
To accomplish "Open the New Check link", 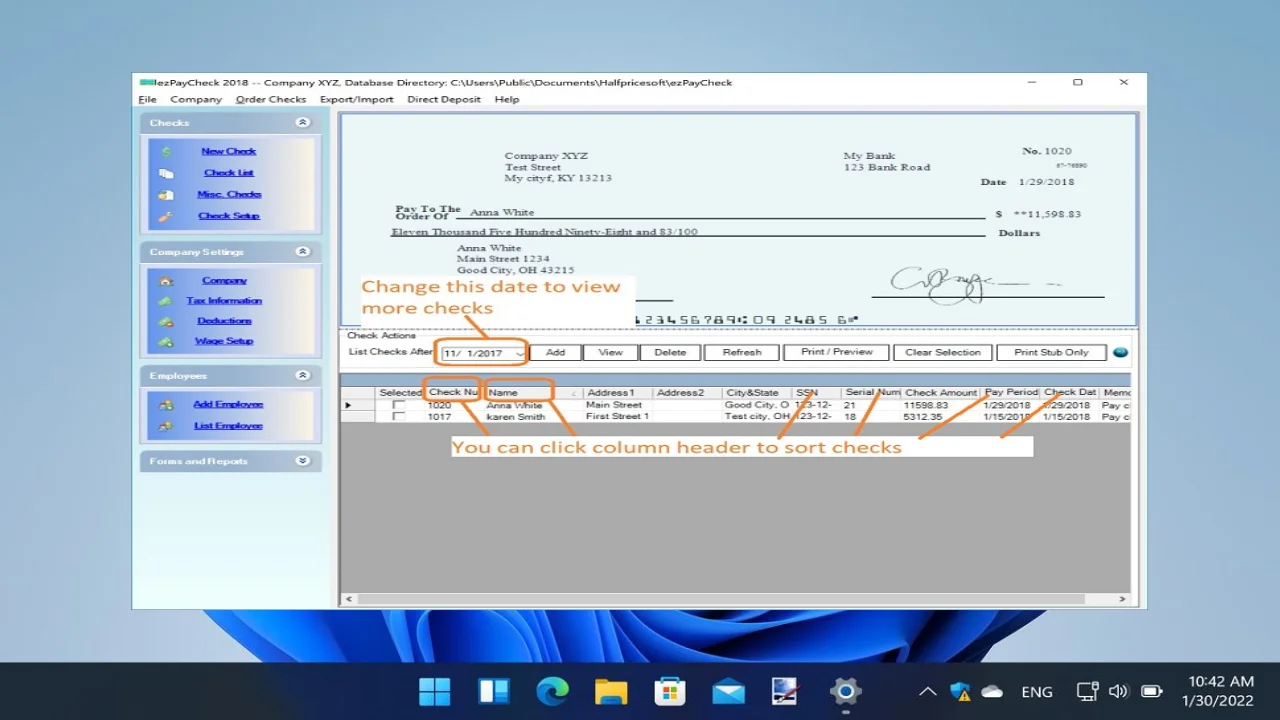I will [228, 151].
